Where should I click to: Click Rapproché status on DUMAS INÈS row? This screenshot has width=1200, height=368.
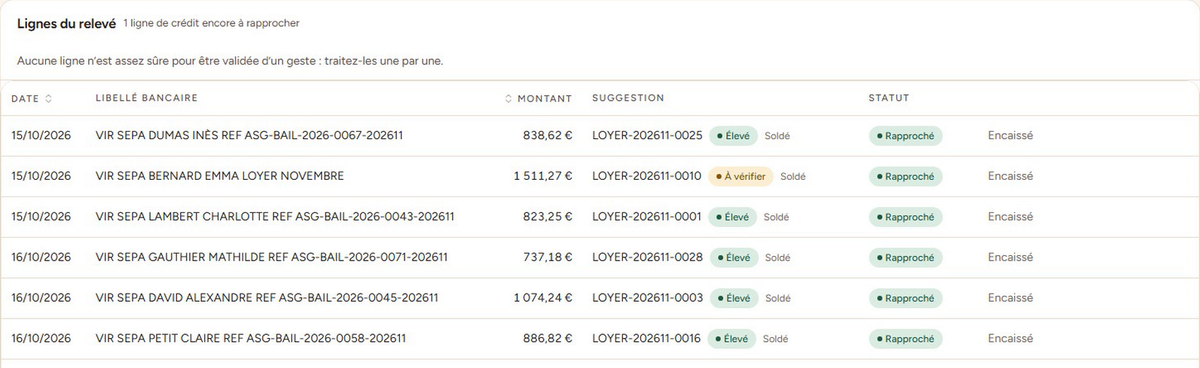pyautogui.click(x=905, y=135)
